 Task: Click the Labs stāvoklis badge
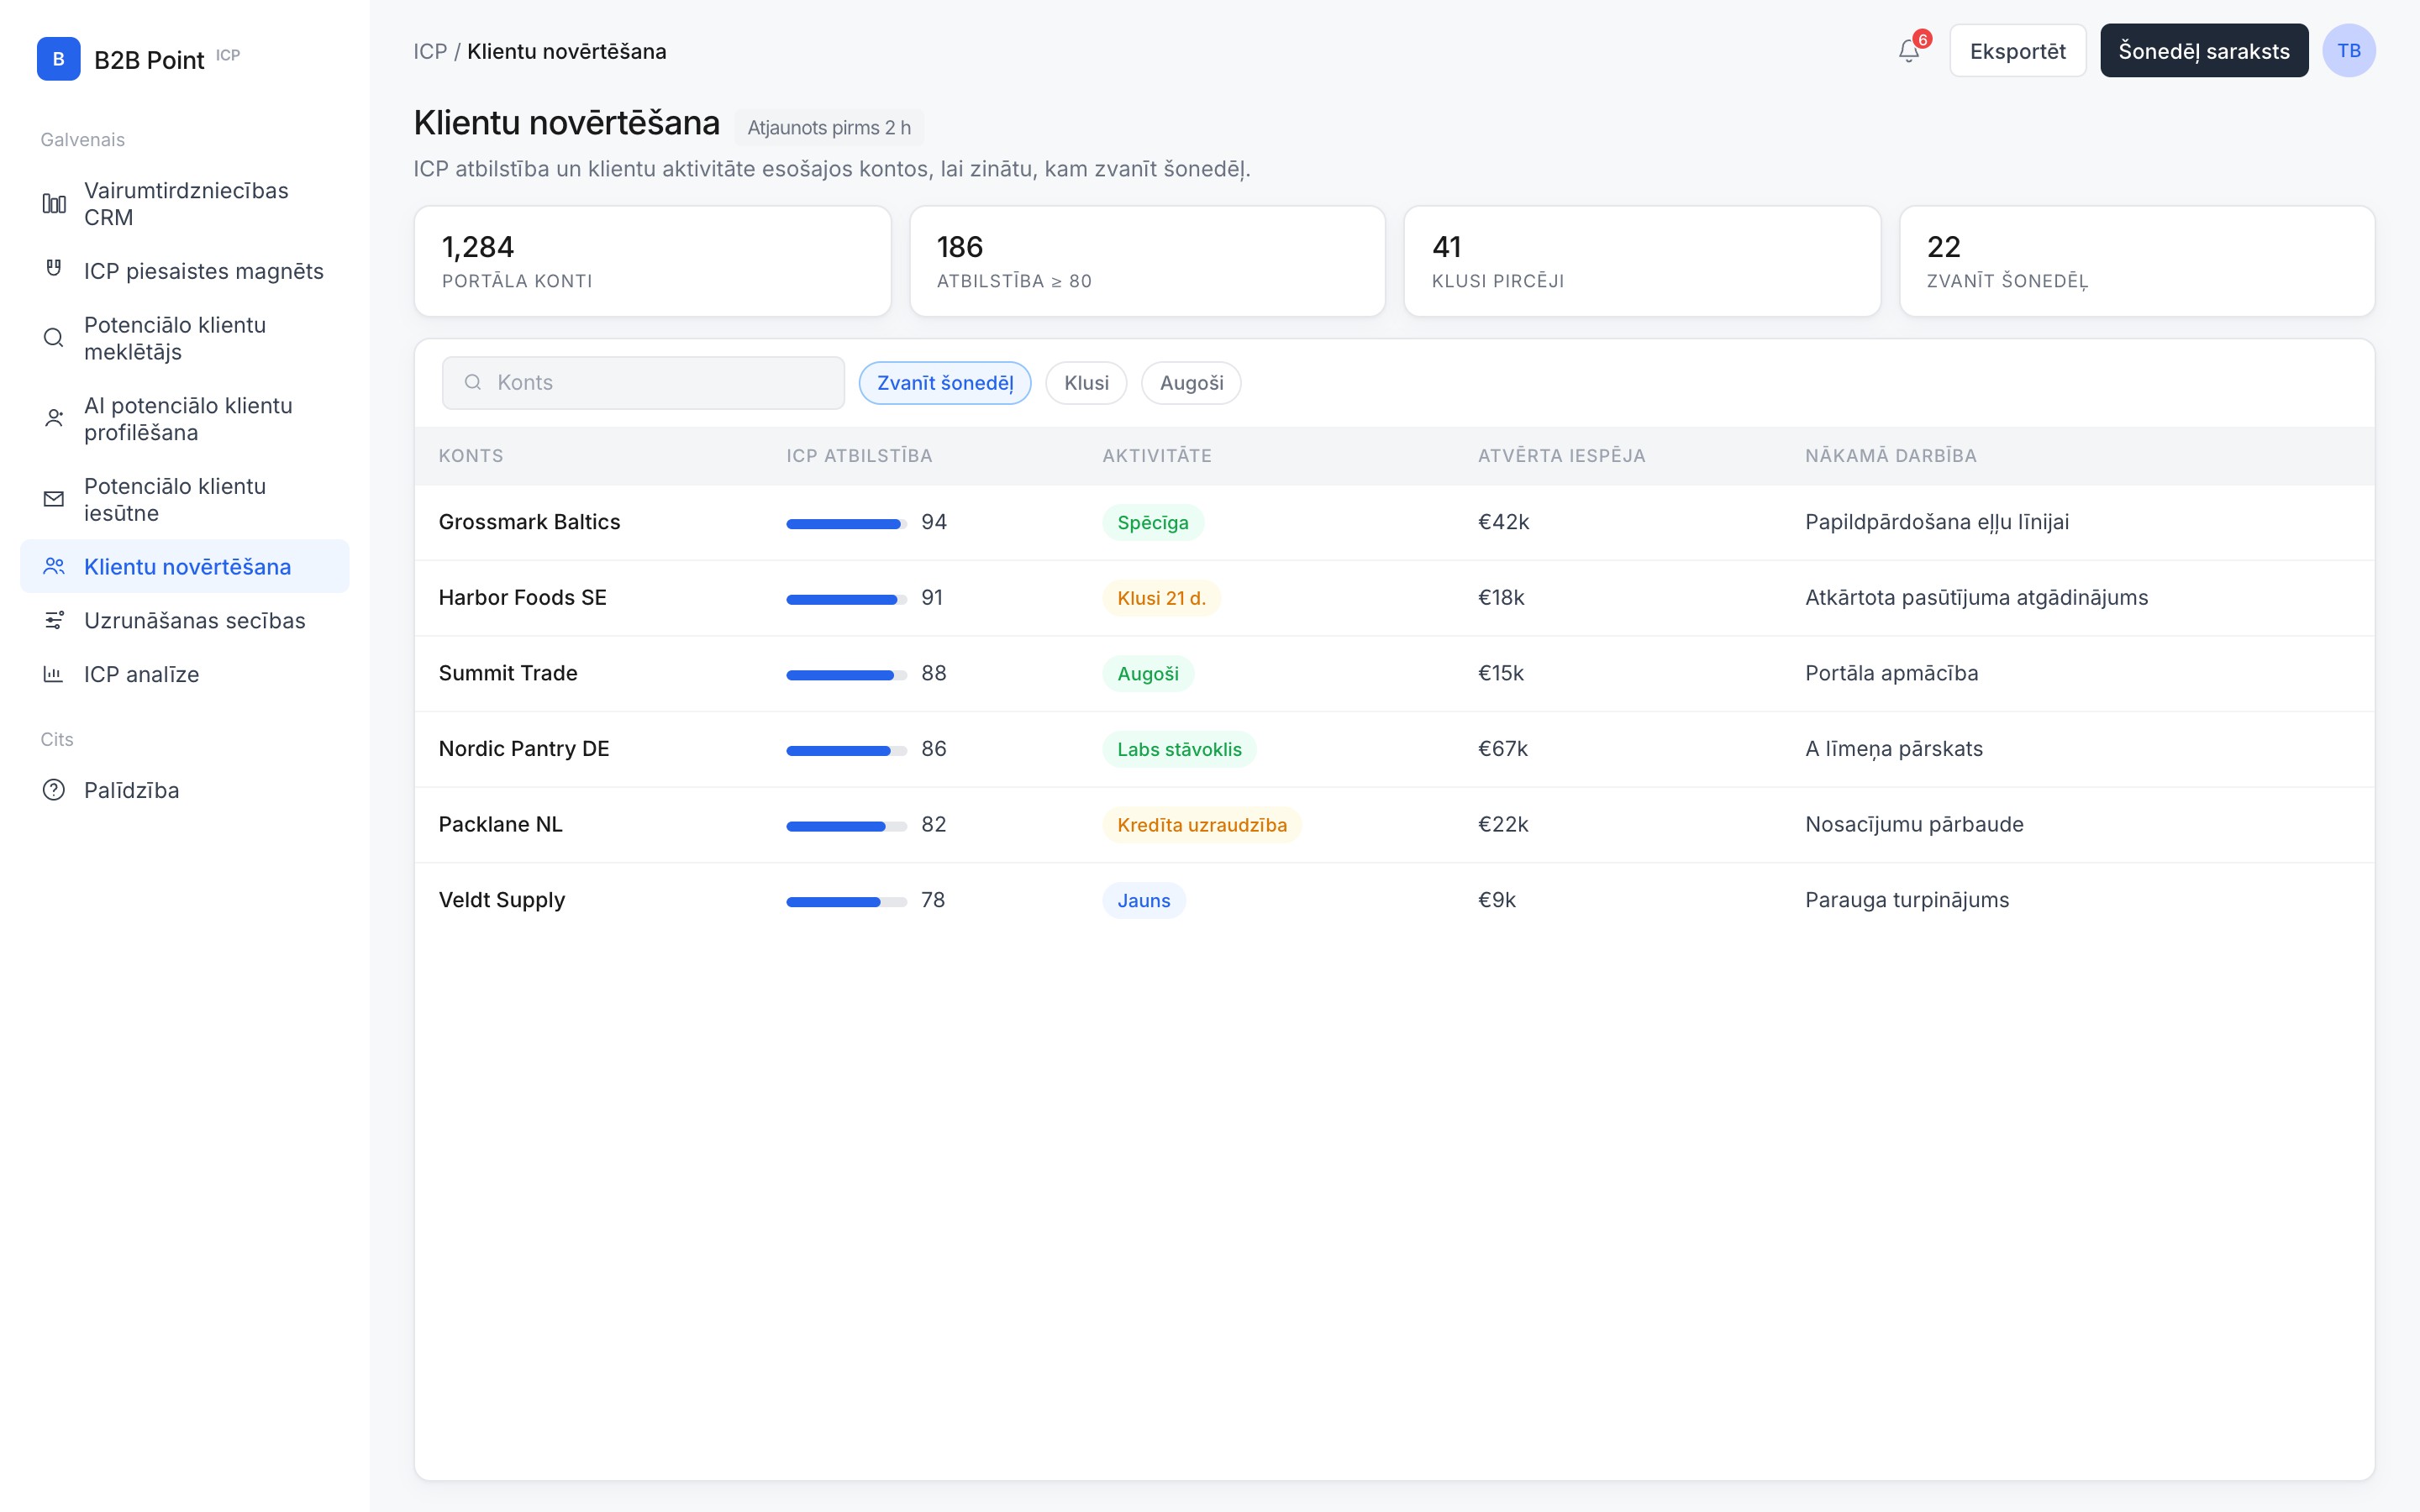point(1179,749)
